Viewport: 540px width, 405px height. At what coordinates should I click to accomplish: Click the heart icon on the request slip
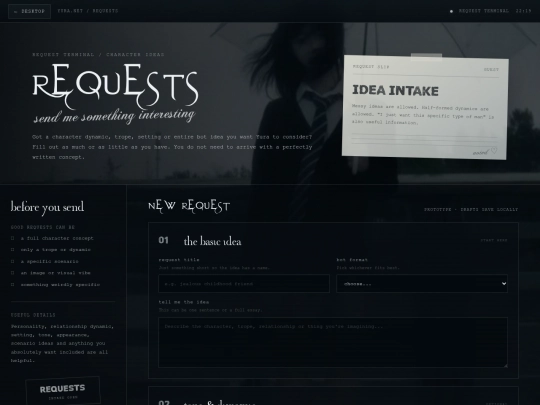(494, 150)
